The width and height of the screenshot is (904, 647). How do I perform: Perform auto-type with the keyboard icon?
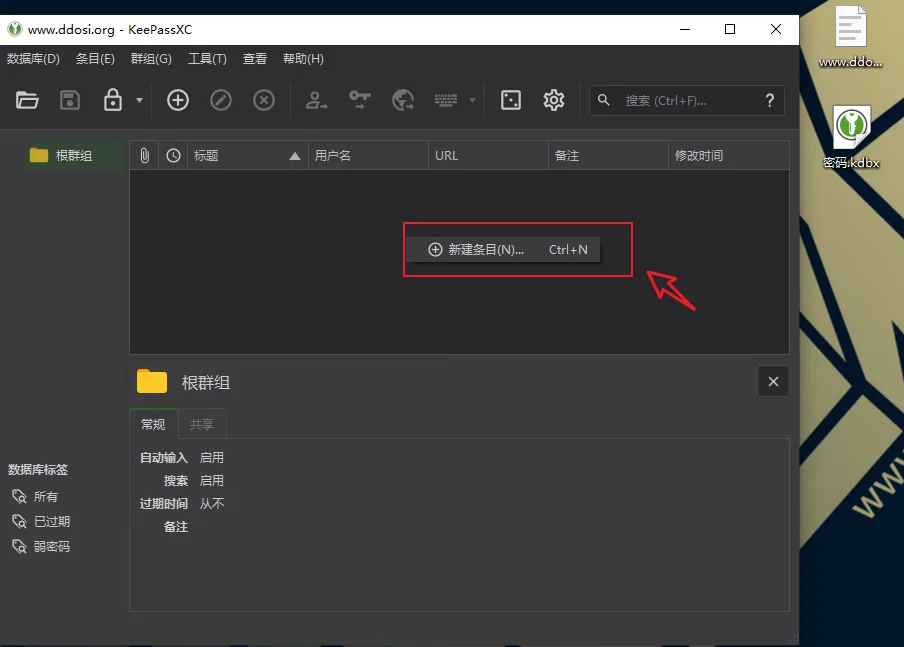tap(446, 100)
